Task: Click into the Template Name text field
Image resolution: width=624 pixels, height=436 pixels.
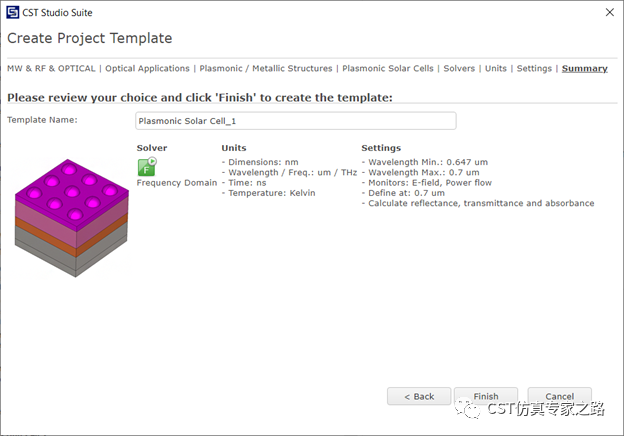Action: coord(295,121)
